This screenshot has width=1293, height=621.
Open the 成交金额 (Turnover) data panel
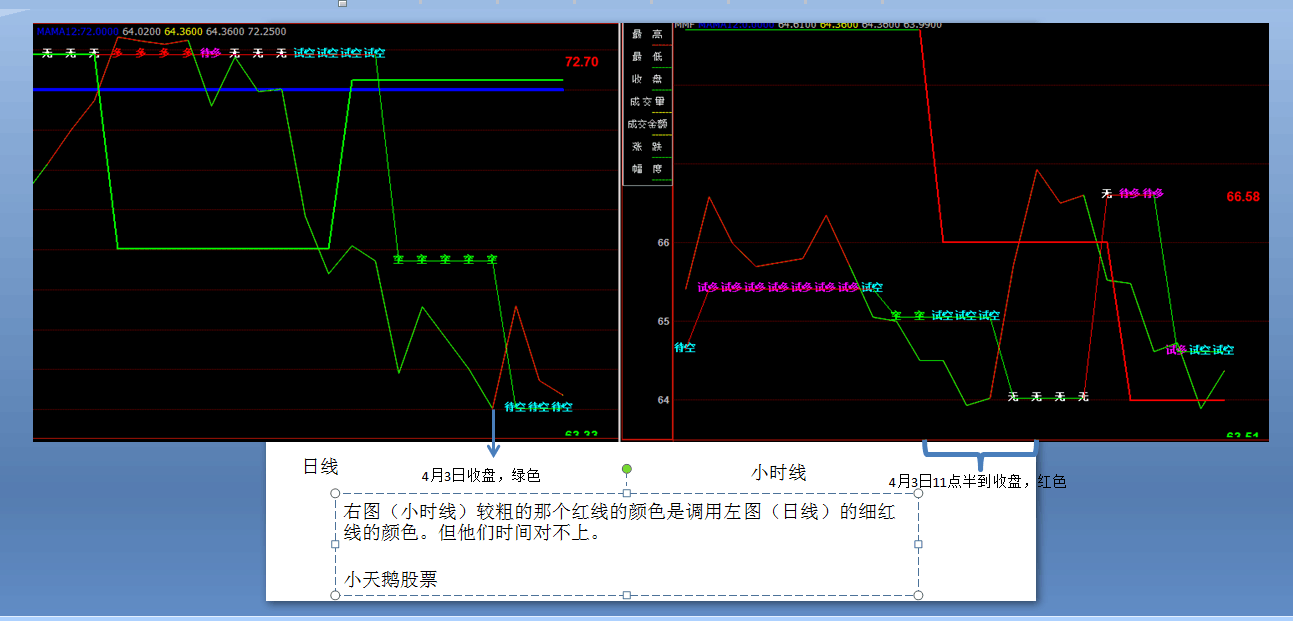648,122
